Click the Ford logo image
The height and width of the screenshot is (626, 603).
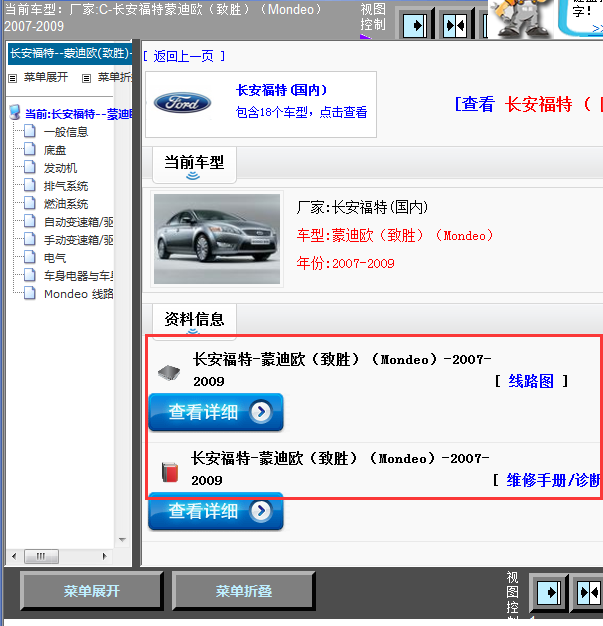click(182, 103)
